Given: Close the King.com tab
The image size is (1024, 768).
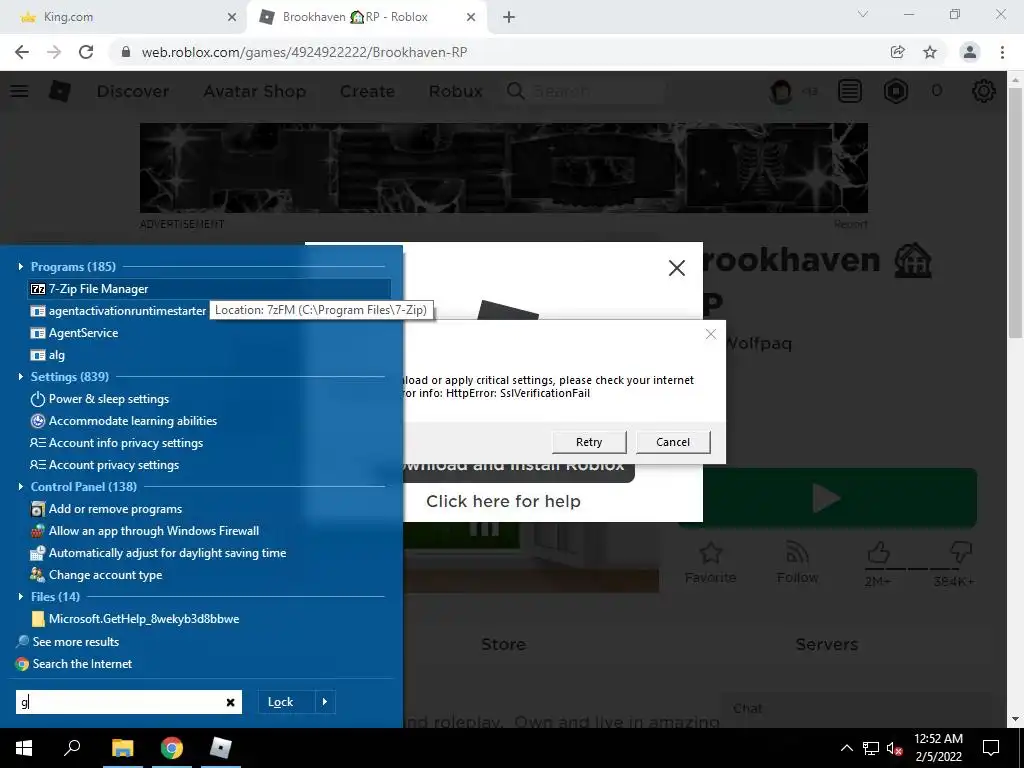Looking at the screenshot, I should [232, 18].
